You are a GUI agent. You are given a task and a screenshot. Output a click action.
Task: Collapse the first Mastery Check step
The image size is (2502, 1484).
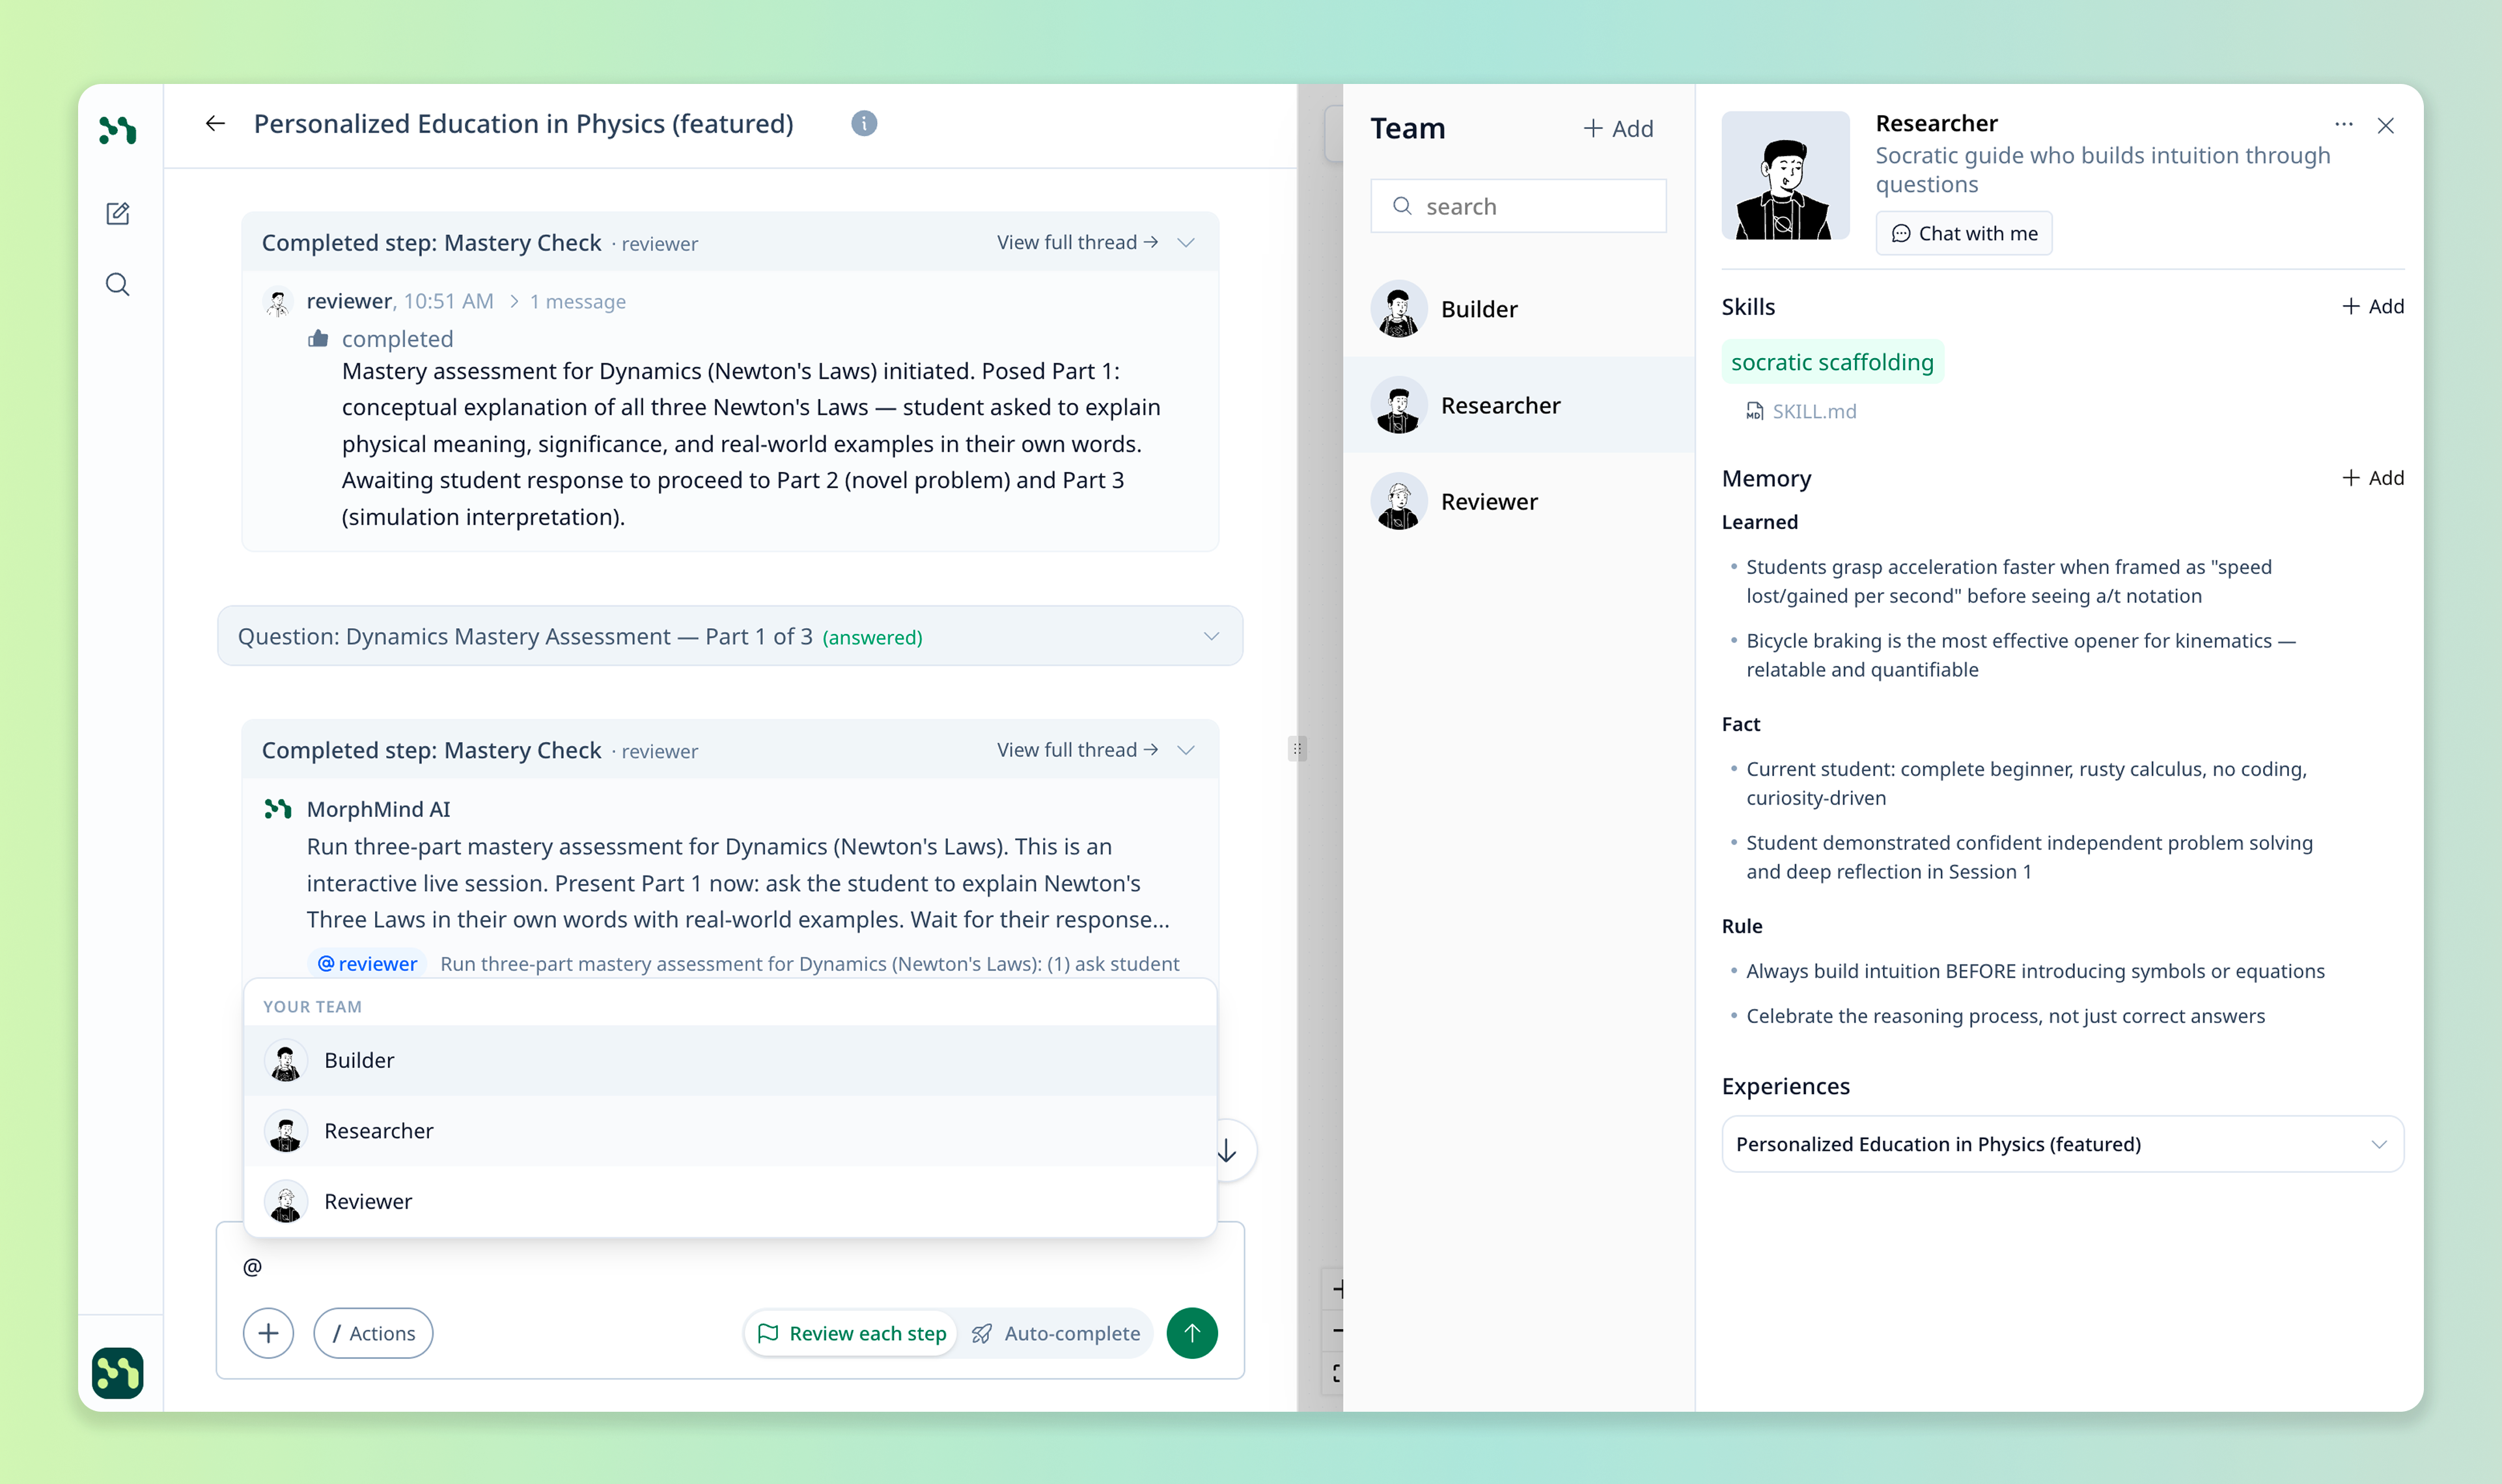pos(1186,243)
